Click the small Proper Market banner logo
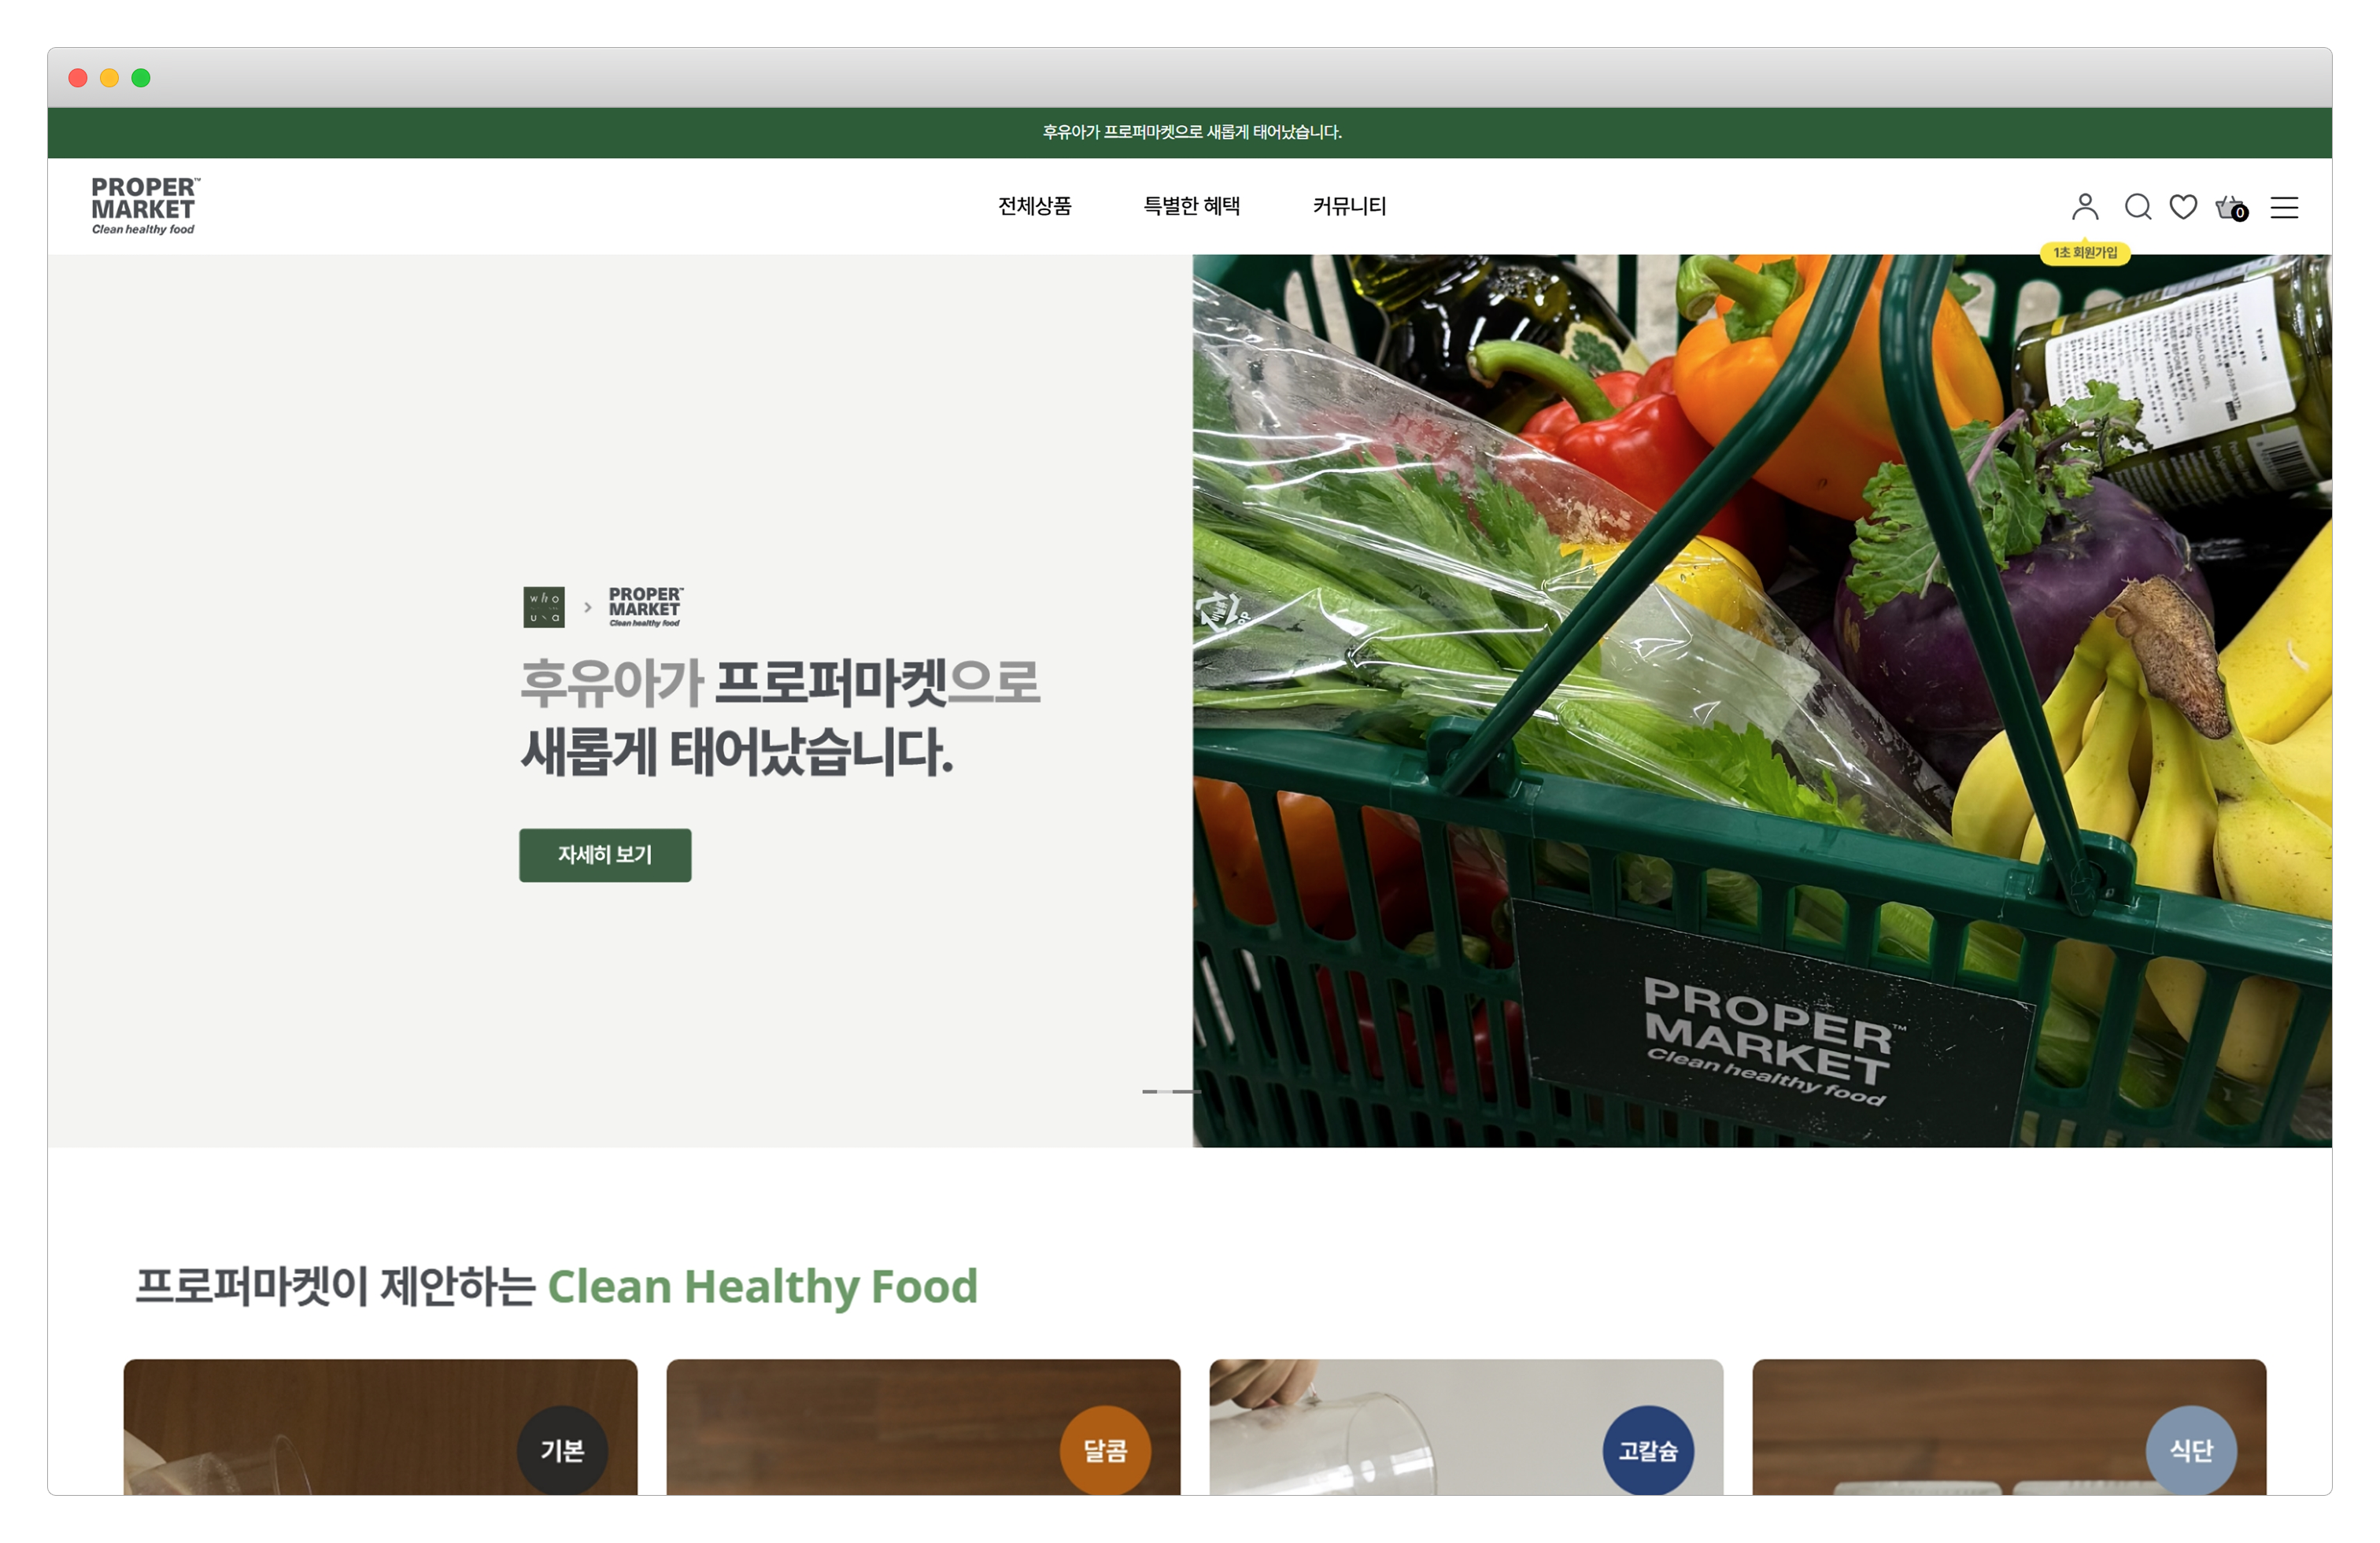This screenshot has height=1543, width=2380. point(646,607)
